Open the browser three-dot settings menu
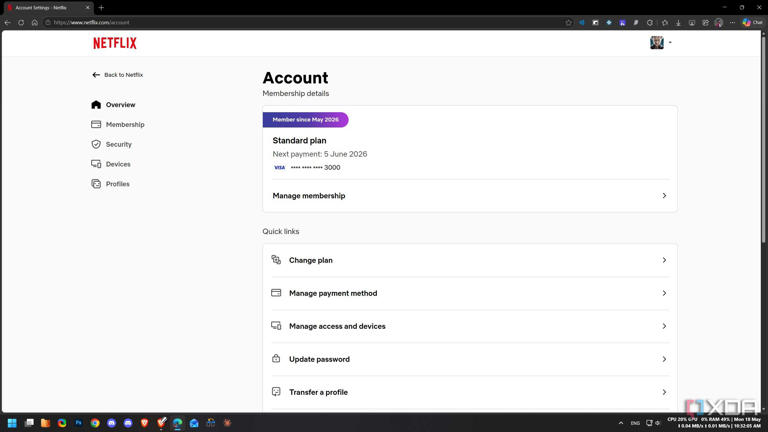 [x=732, y=23]
